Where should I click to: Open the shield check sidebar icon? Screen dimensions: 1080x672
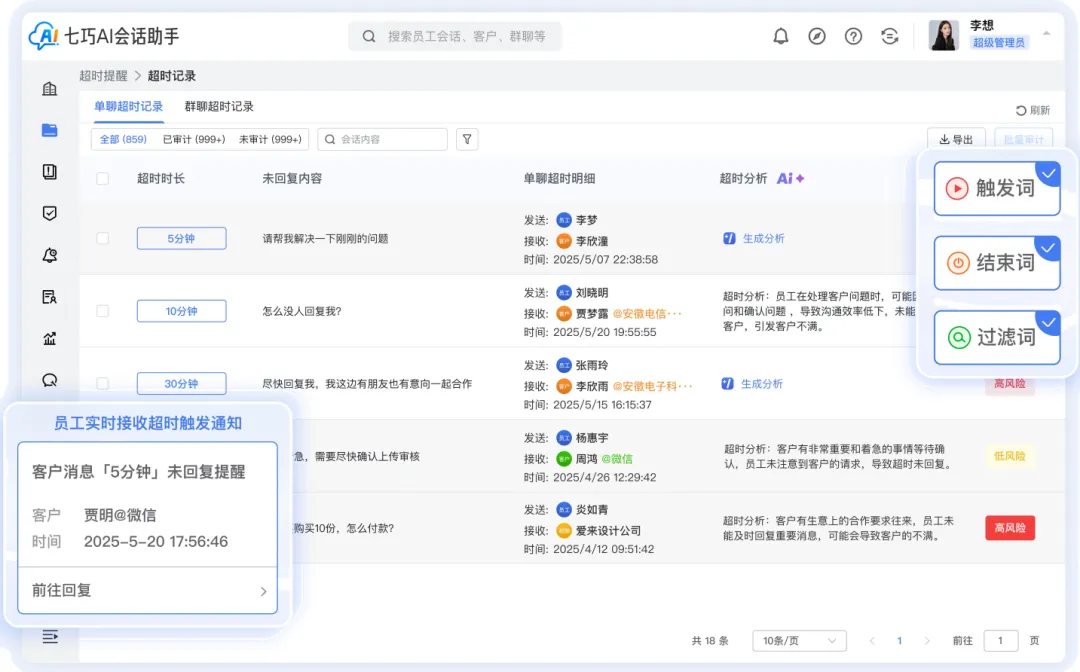[x=49, y=213]
